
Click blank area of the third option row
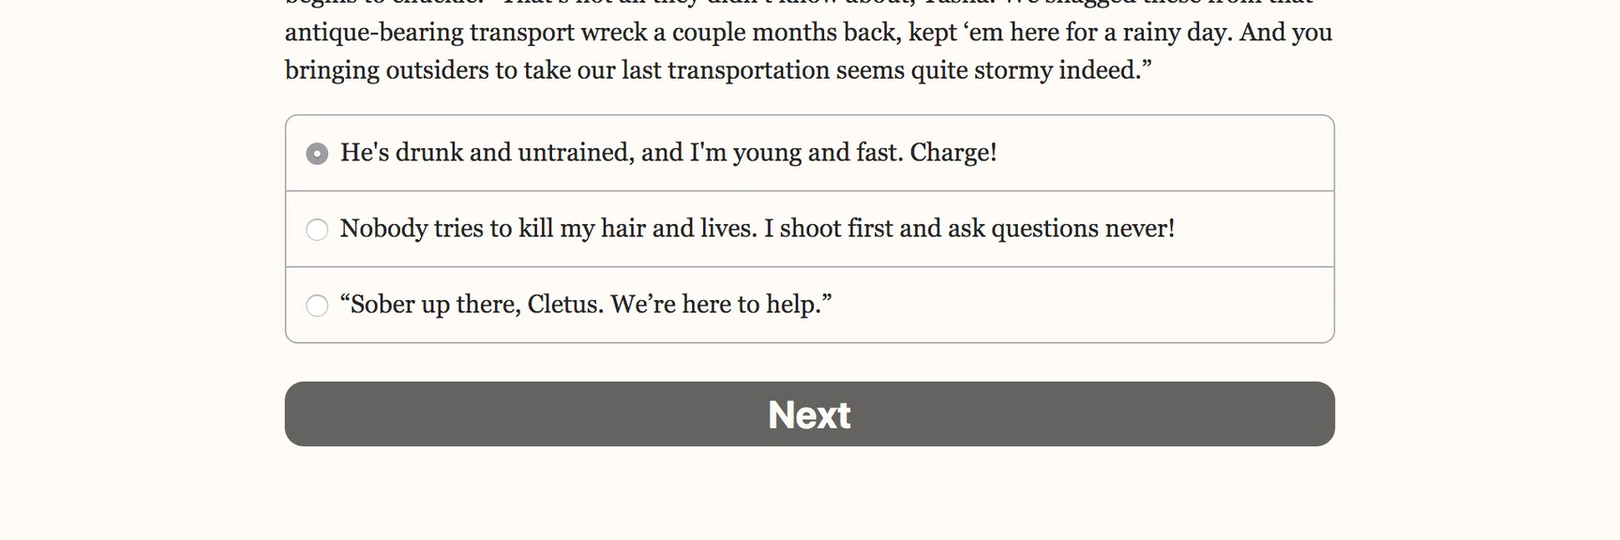[x=1080, y=305]
